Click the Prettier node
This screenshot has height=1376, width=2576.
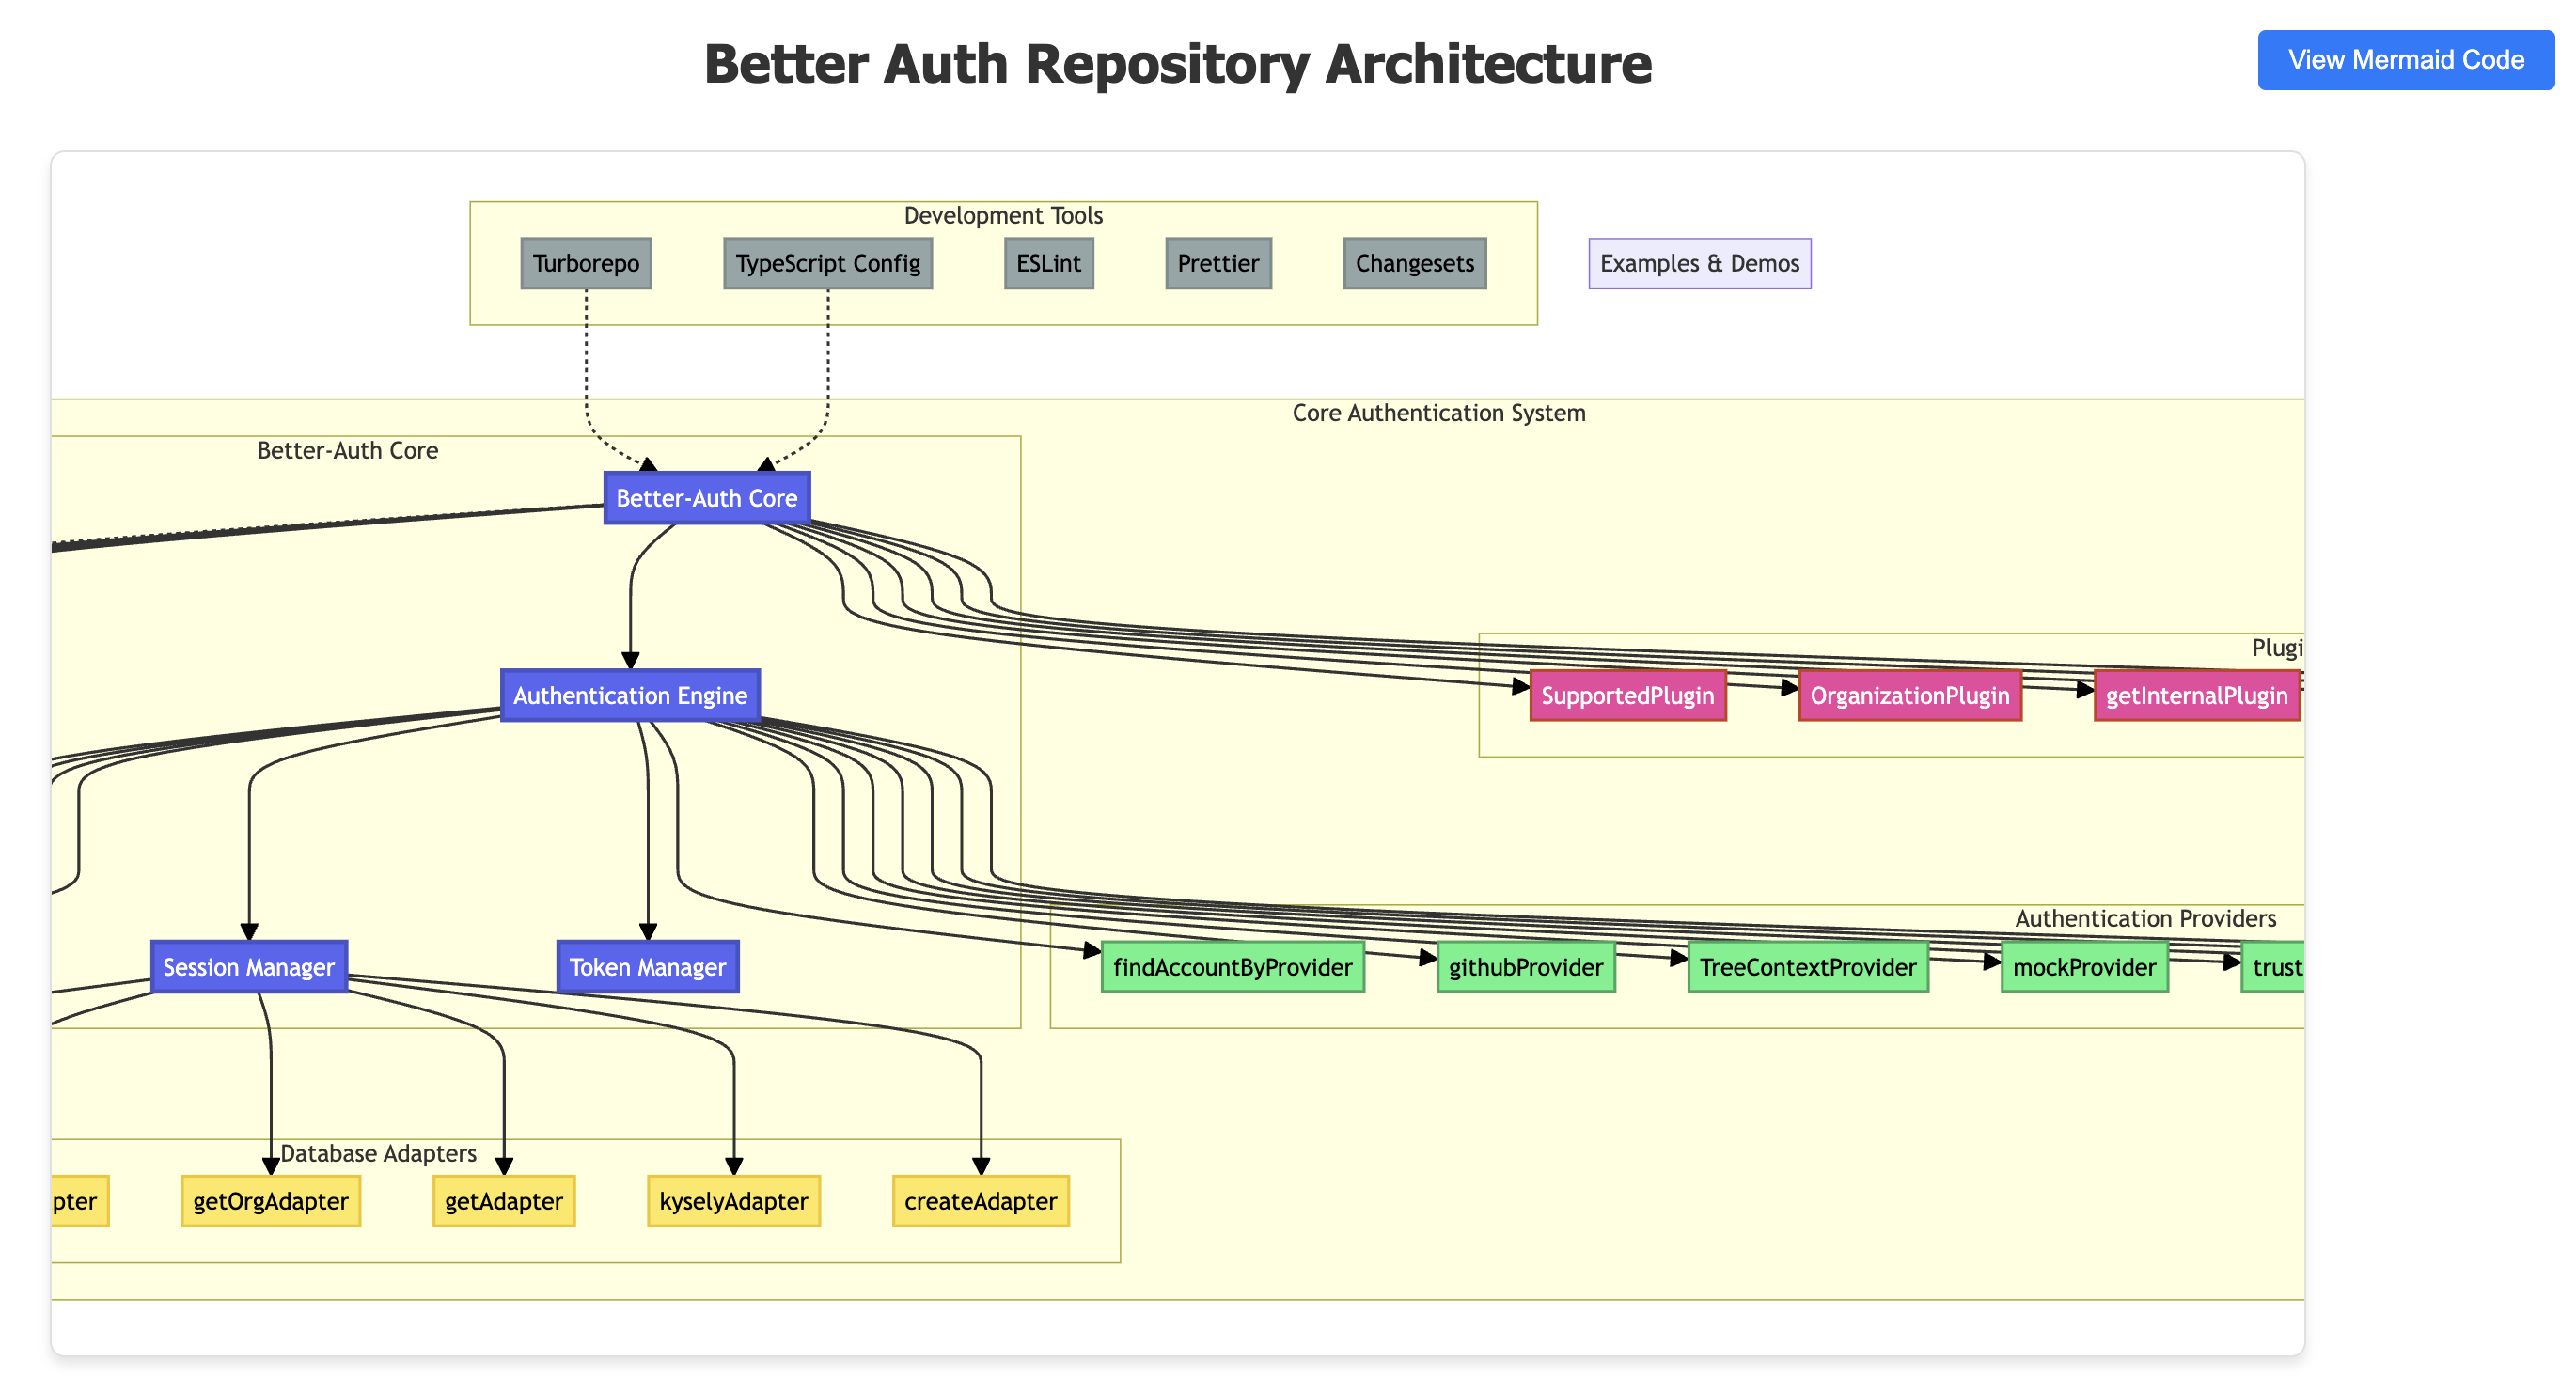[x=1217, y=263]
